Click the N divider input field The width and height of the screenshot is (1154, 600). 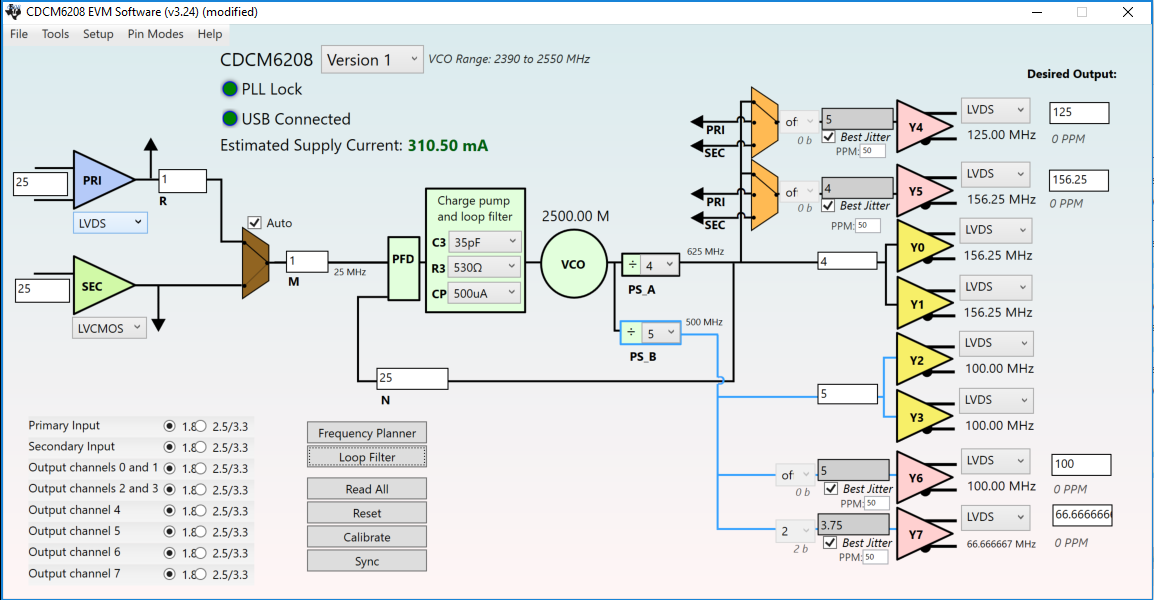tap(412, 378)
